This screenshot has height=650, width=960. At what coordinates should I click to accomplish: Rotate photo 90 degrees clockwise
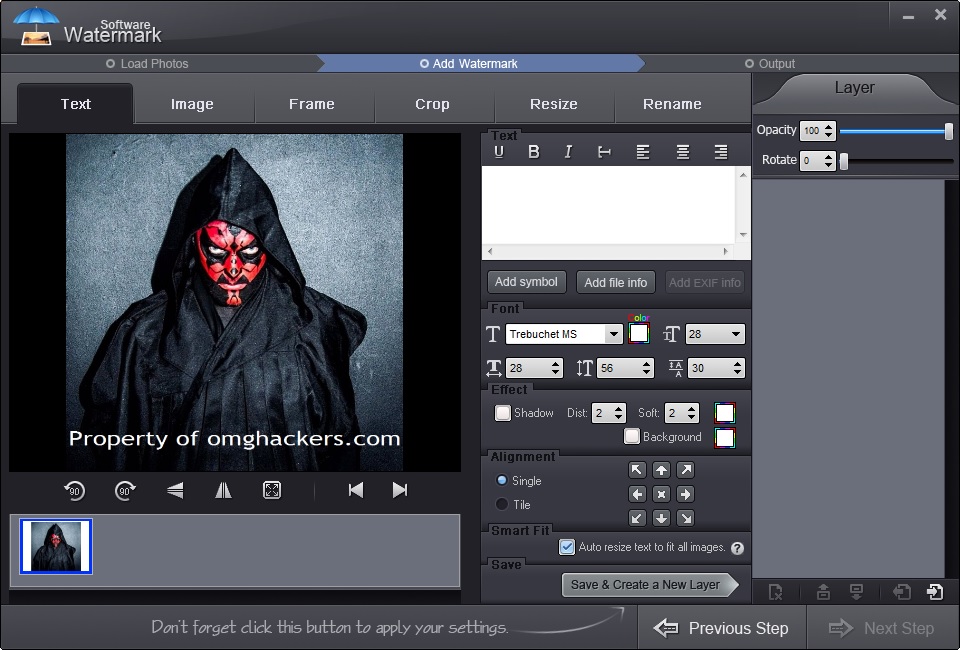point(126,490)
